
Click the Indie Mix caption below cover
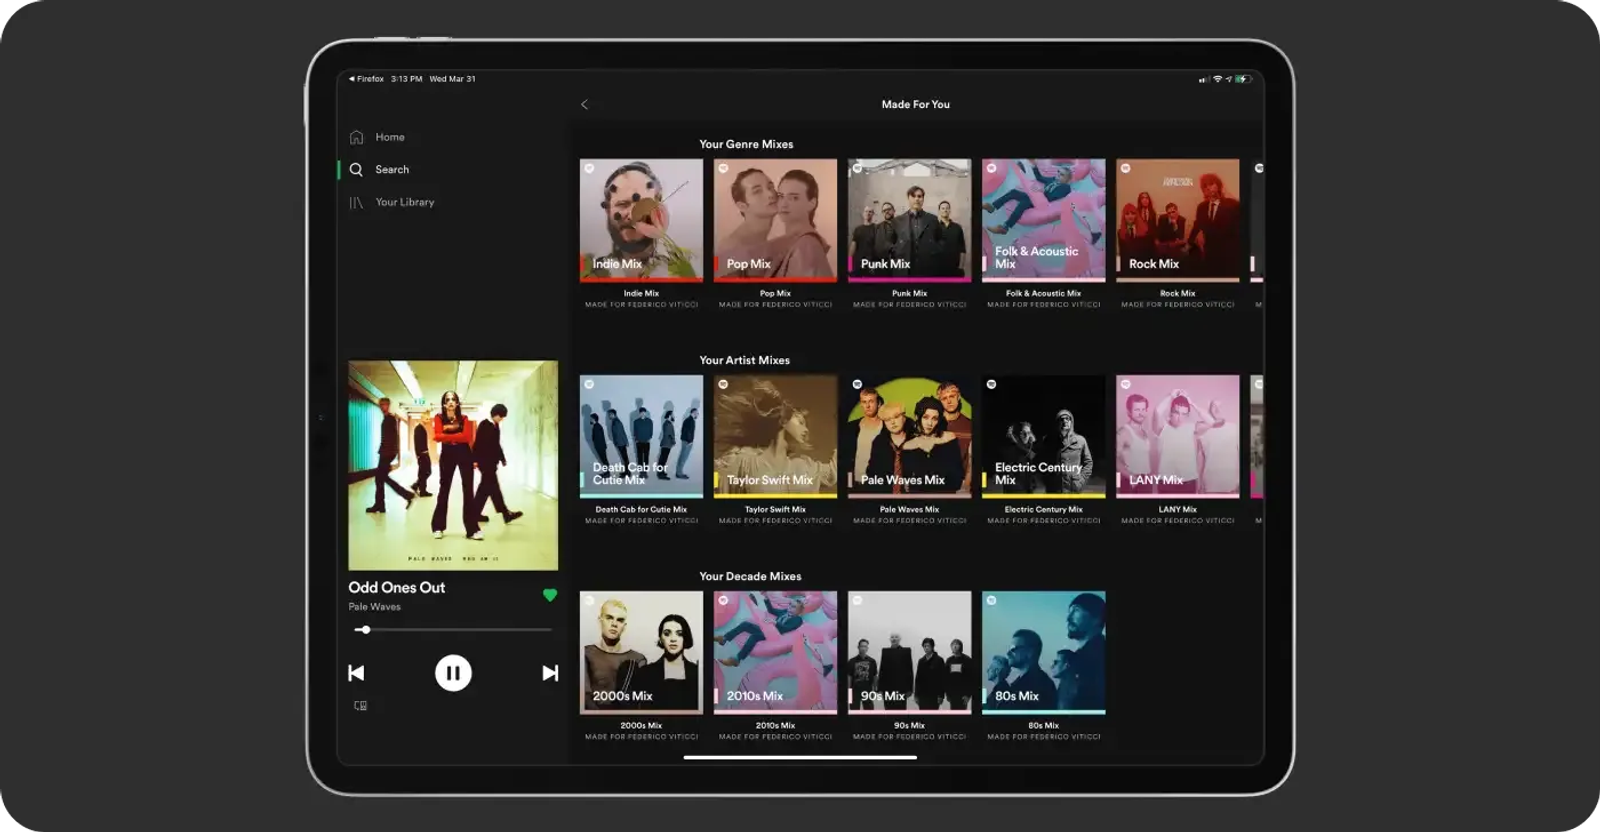click(x=641, y=294)
